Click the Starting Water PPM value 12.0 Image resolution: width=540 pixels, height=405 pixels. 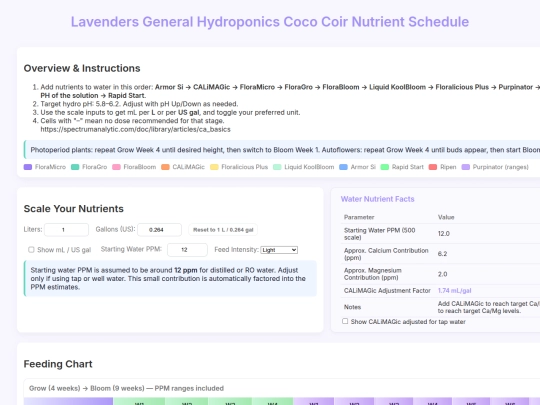[x=444, y=233]
